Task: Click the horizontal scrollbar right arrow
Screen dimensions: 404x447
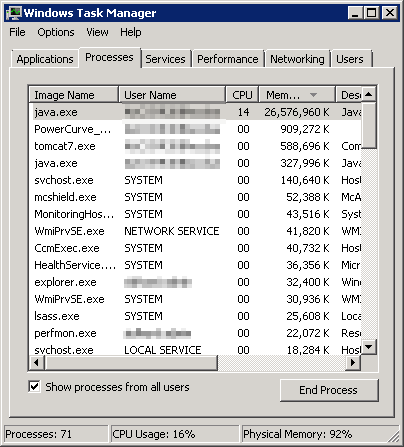Action: 353,362
